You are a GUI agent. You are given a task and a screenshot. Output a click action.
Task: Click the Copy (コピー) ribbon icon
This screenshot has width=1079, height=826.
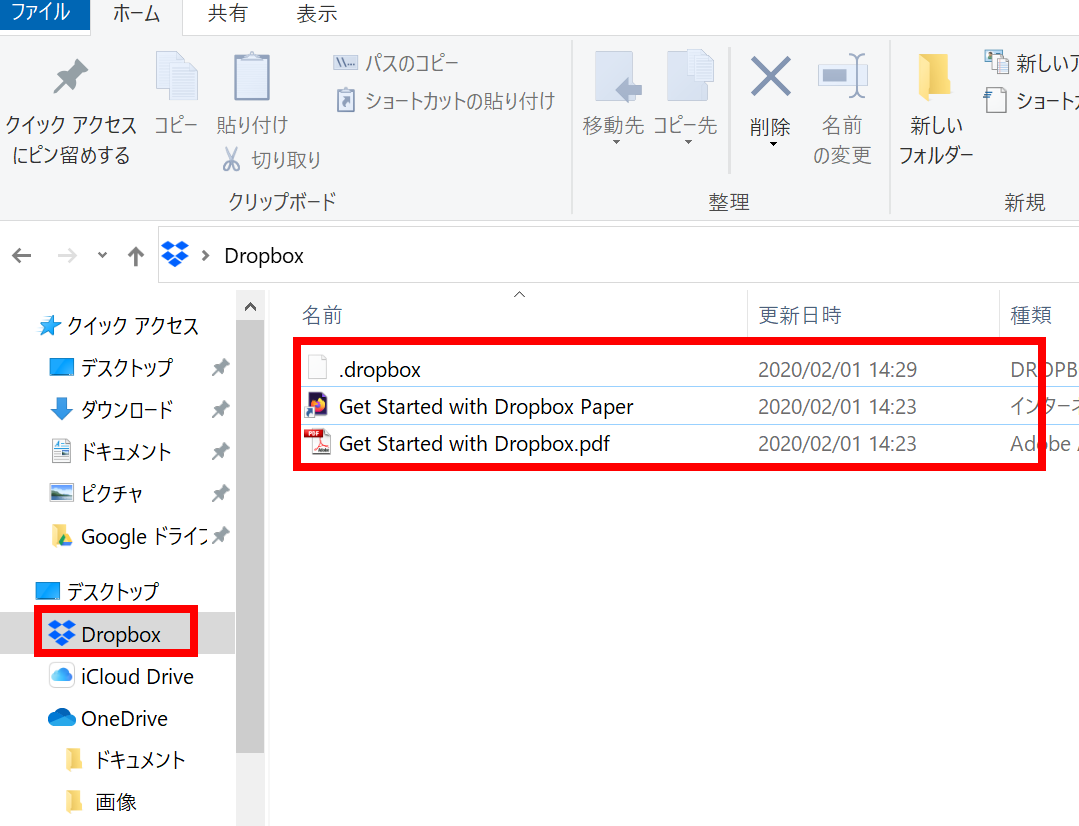[177, 76]
